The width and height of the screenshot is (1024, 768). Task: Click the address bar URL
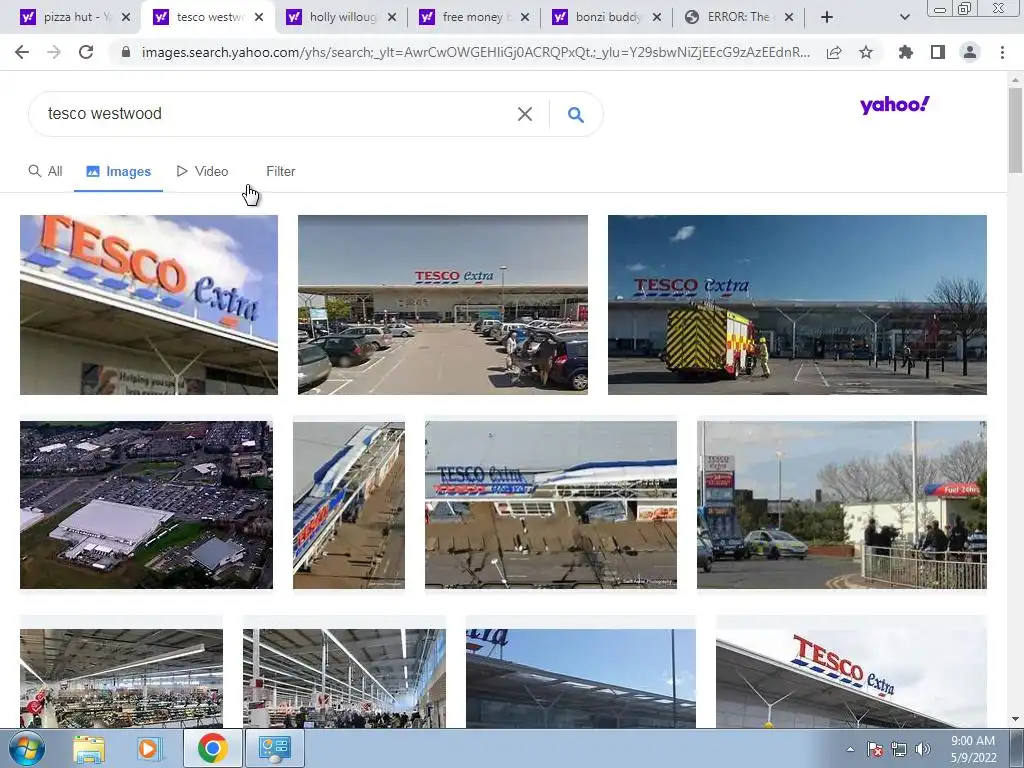coord(475,52)
